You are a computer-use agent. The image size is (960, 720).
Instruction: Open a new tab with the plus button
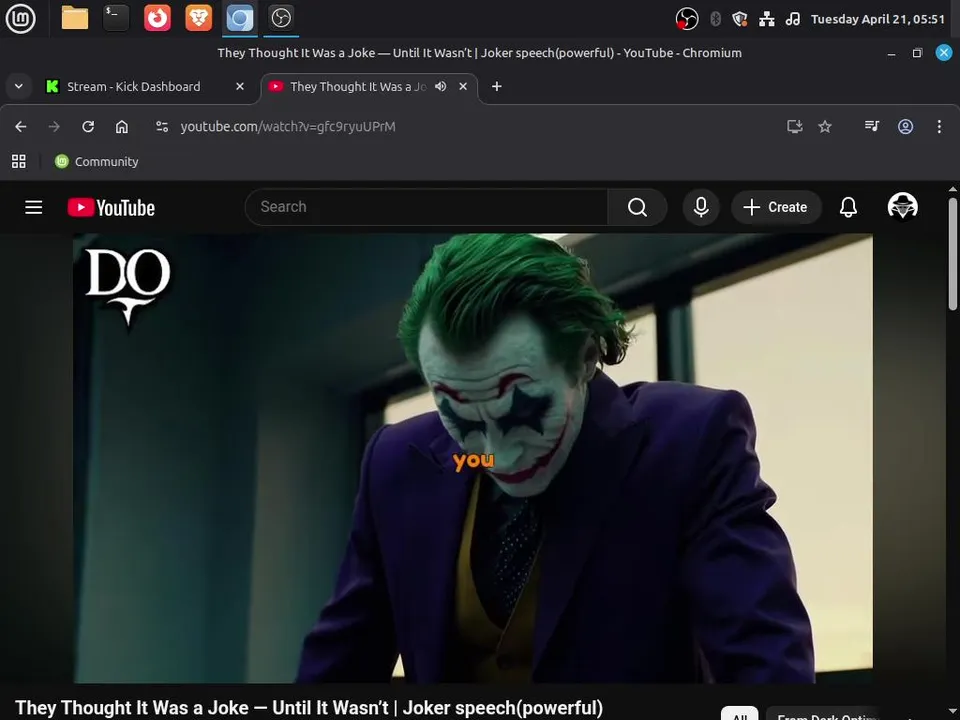[x=497, y=86]
